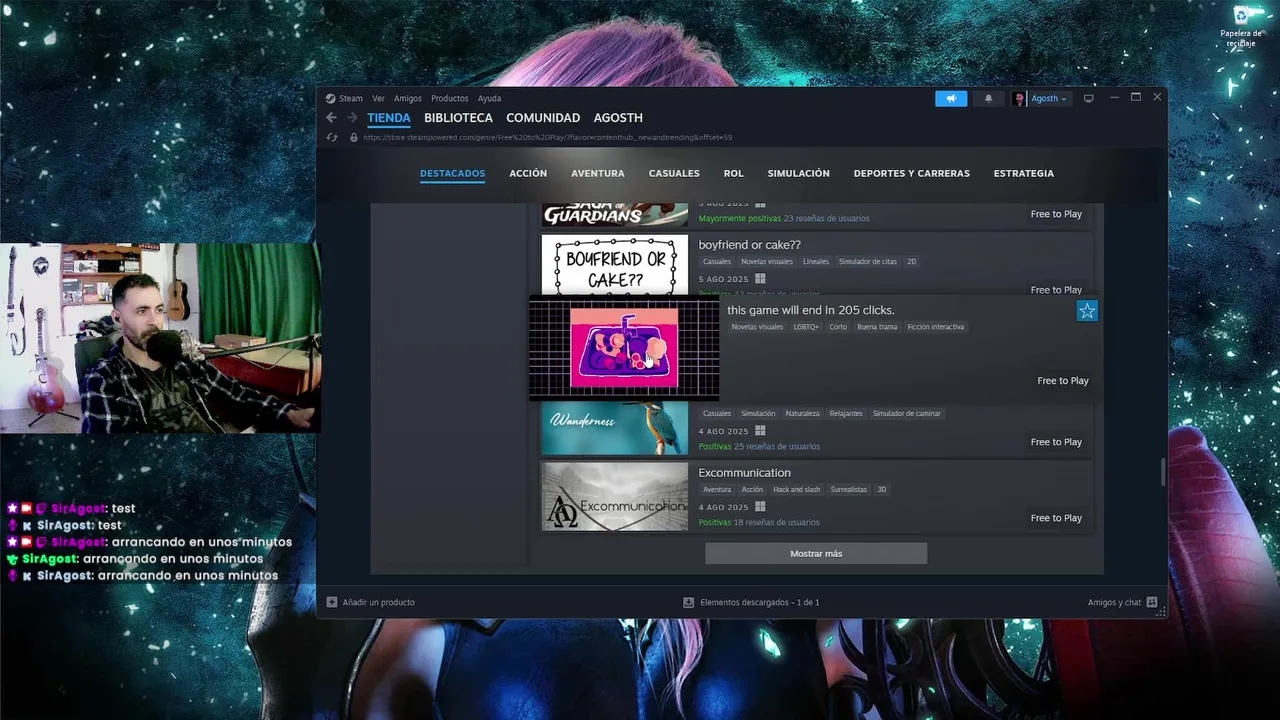Click Windows platform icon on Excommunication row

tap(760, 507)
